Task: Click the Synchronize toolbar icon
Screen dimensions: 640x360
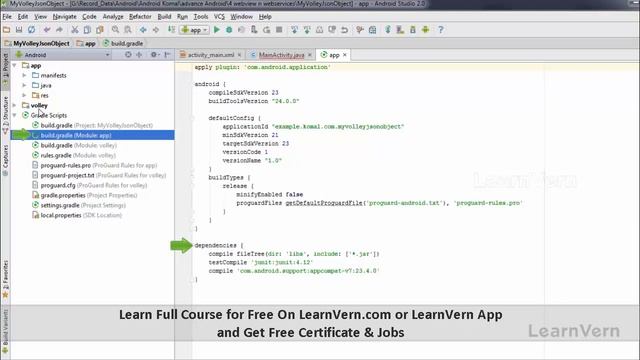Action: tap(31, 30)
